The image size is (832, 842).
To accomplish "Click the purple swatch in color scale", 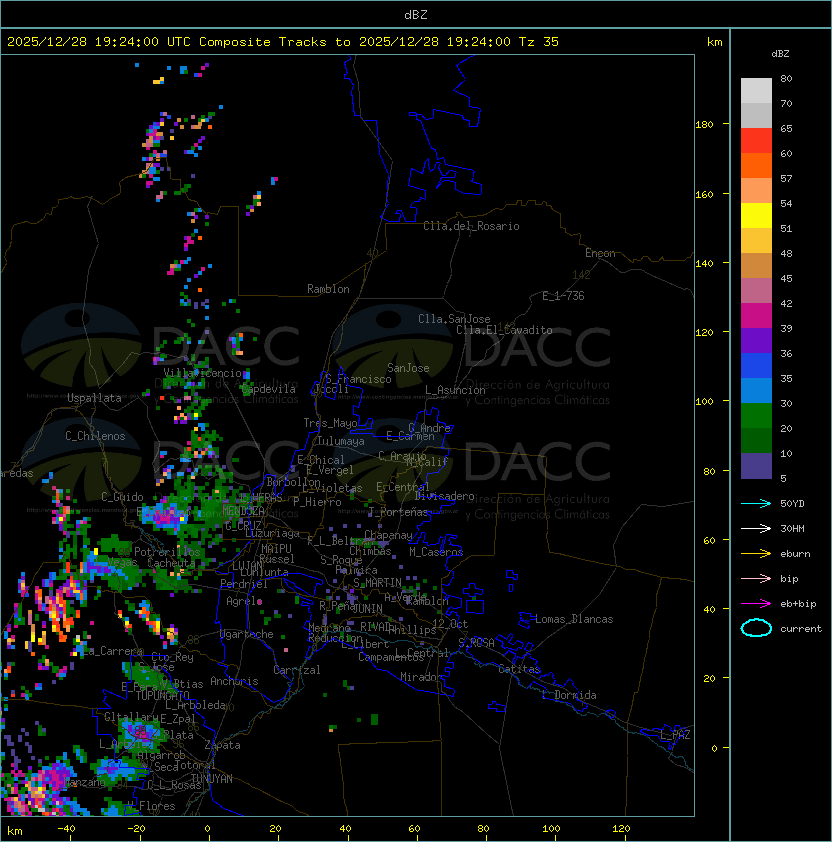I will (x=756, y=341).
